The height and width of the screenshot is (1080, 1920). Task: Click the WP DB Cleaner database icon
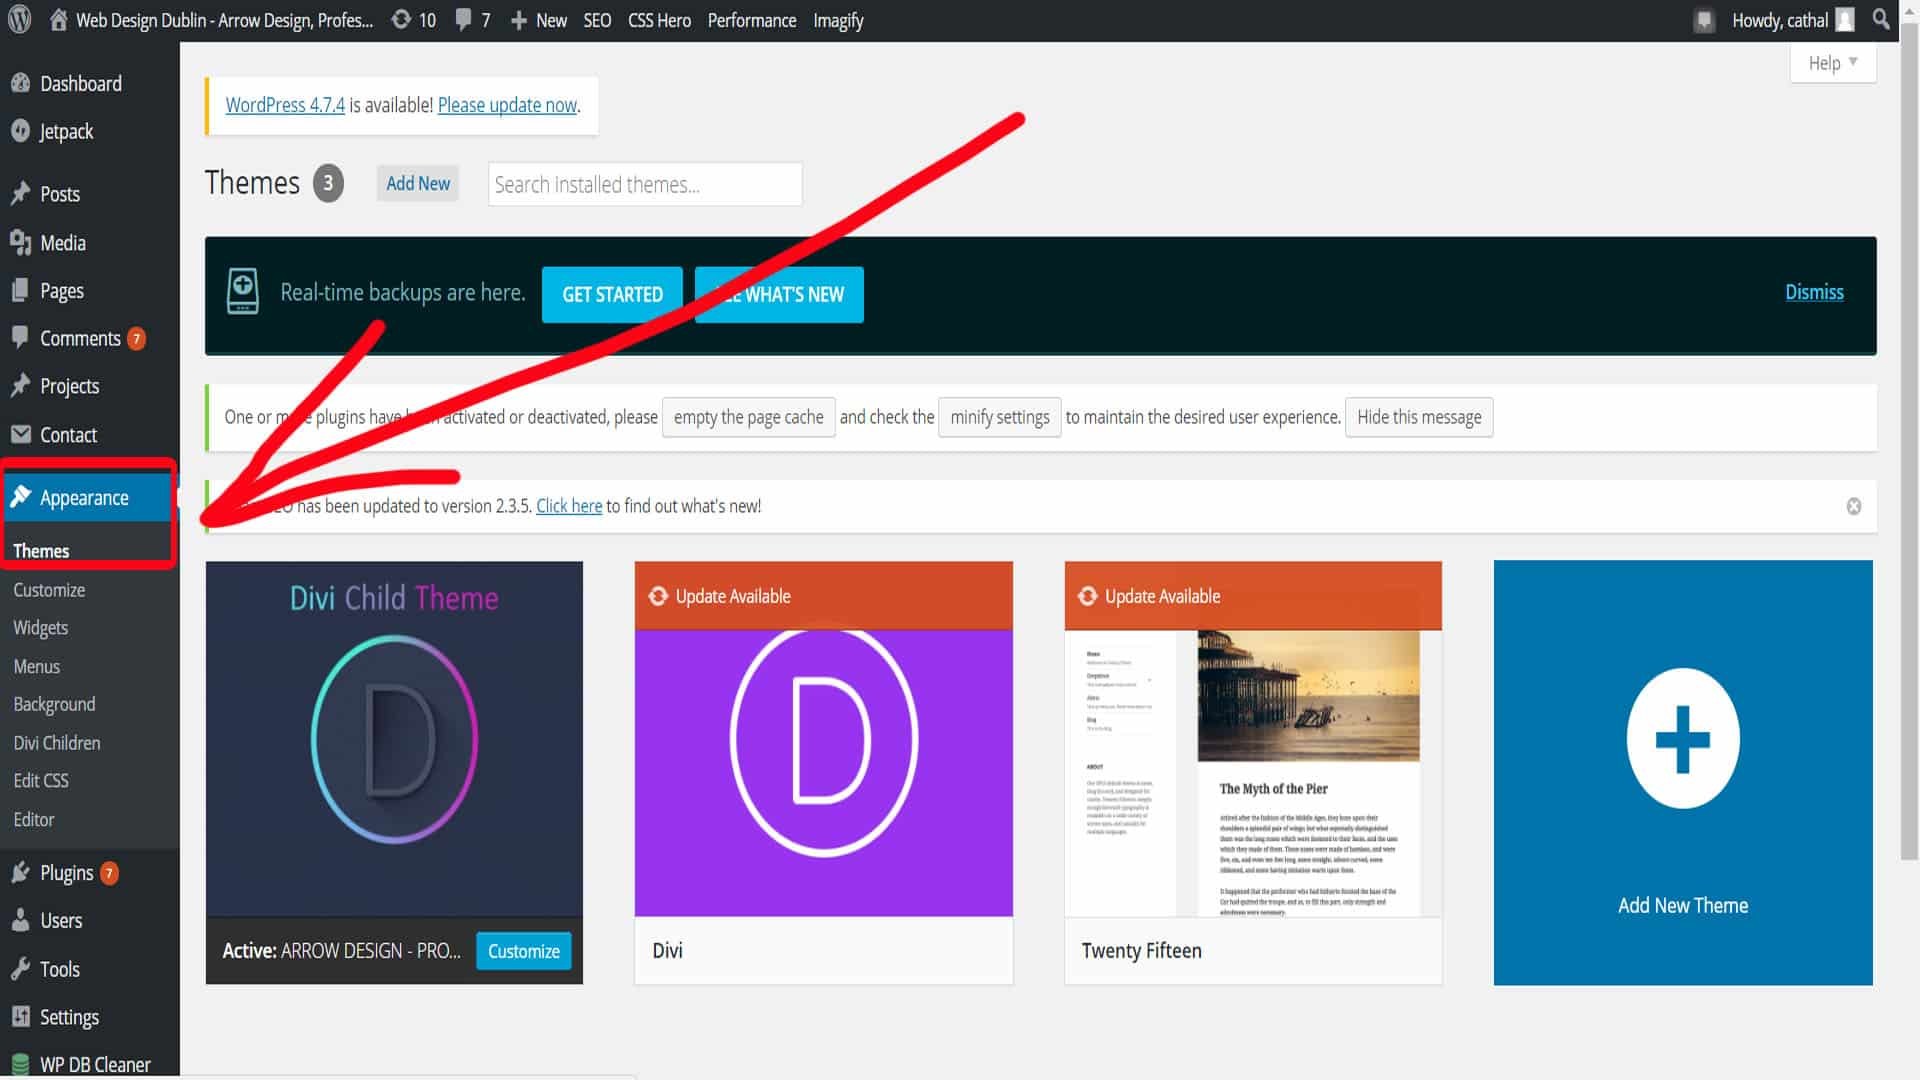click(20, 1064)
